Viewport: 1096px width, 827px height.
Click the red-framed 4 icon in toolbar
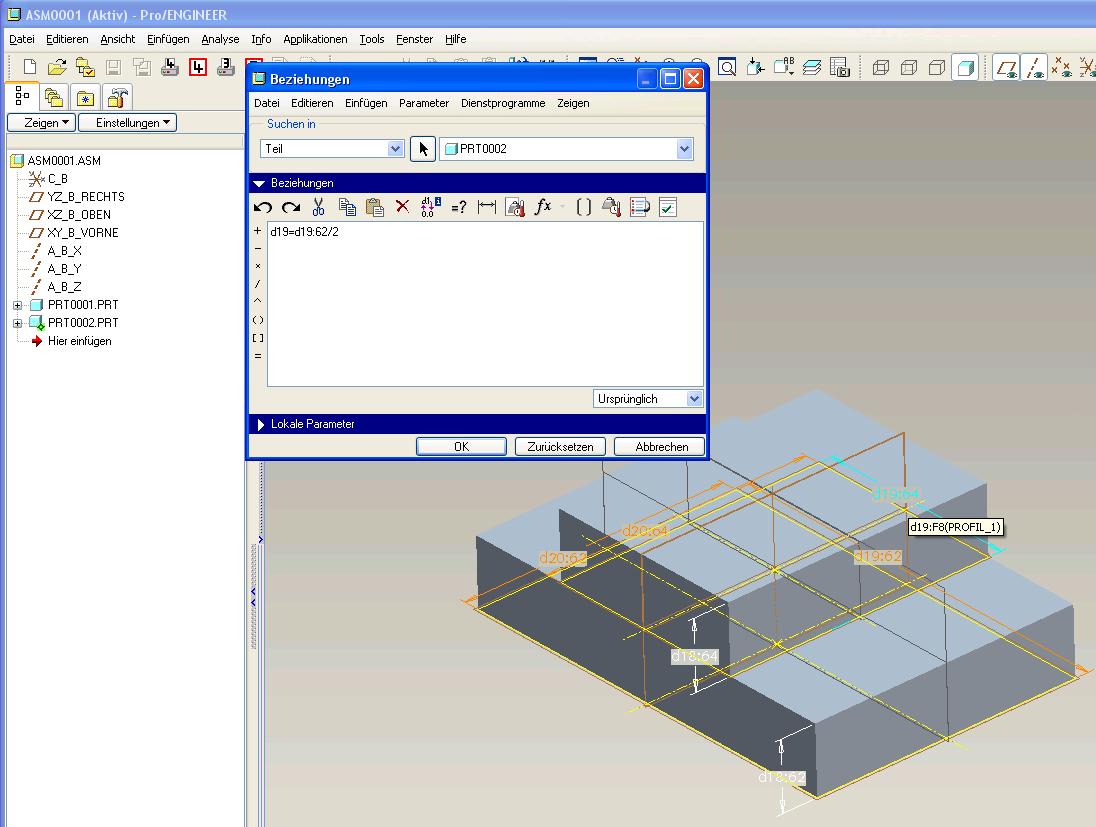[x=198, y=68]
